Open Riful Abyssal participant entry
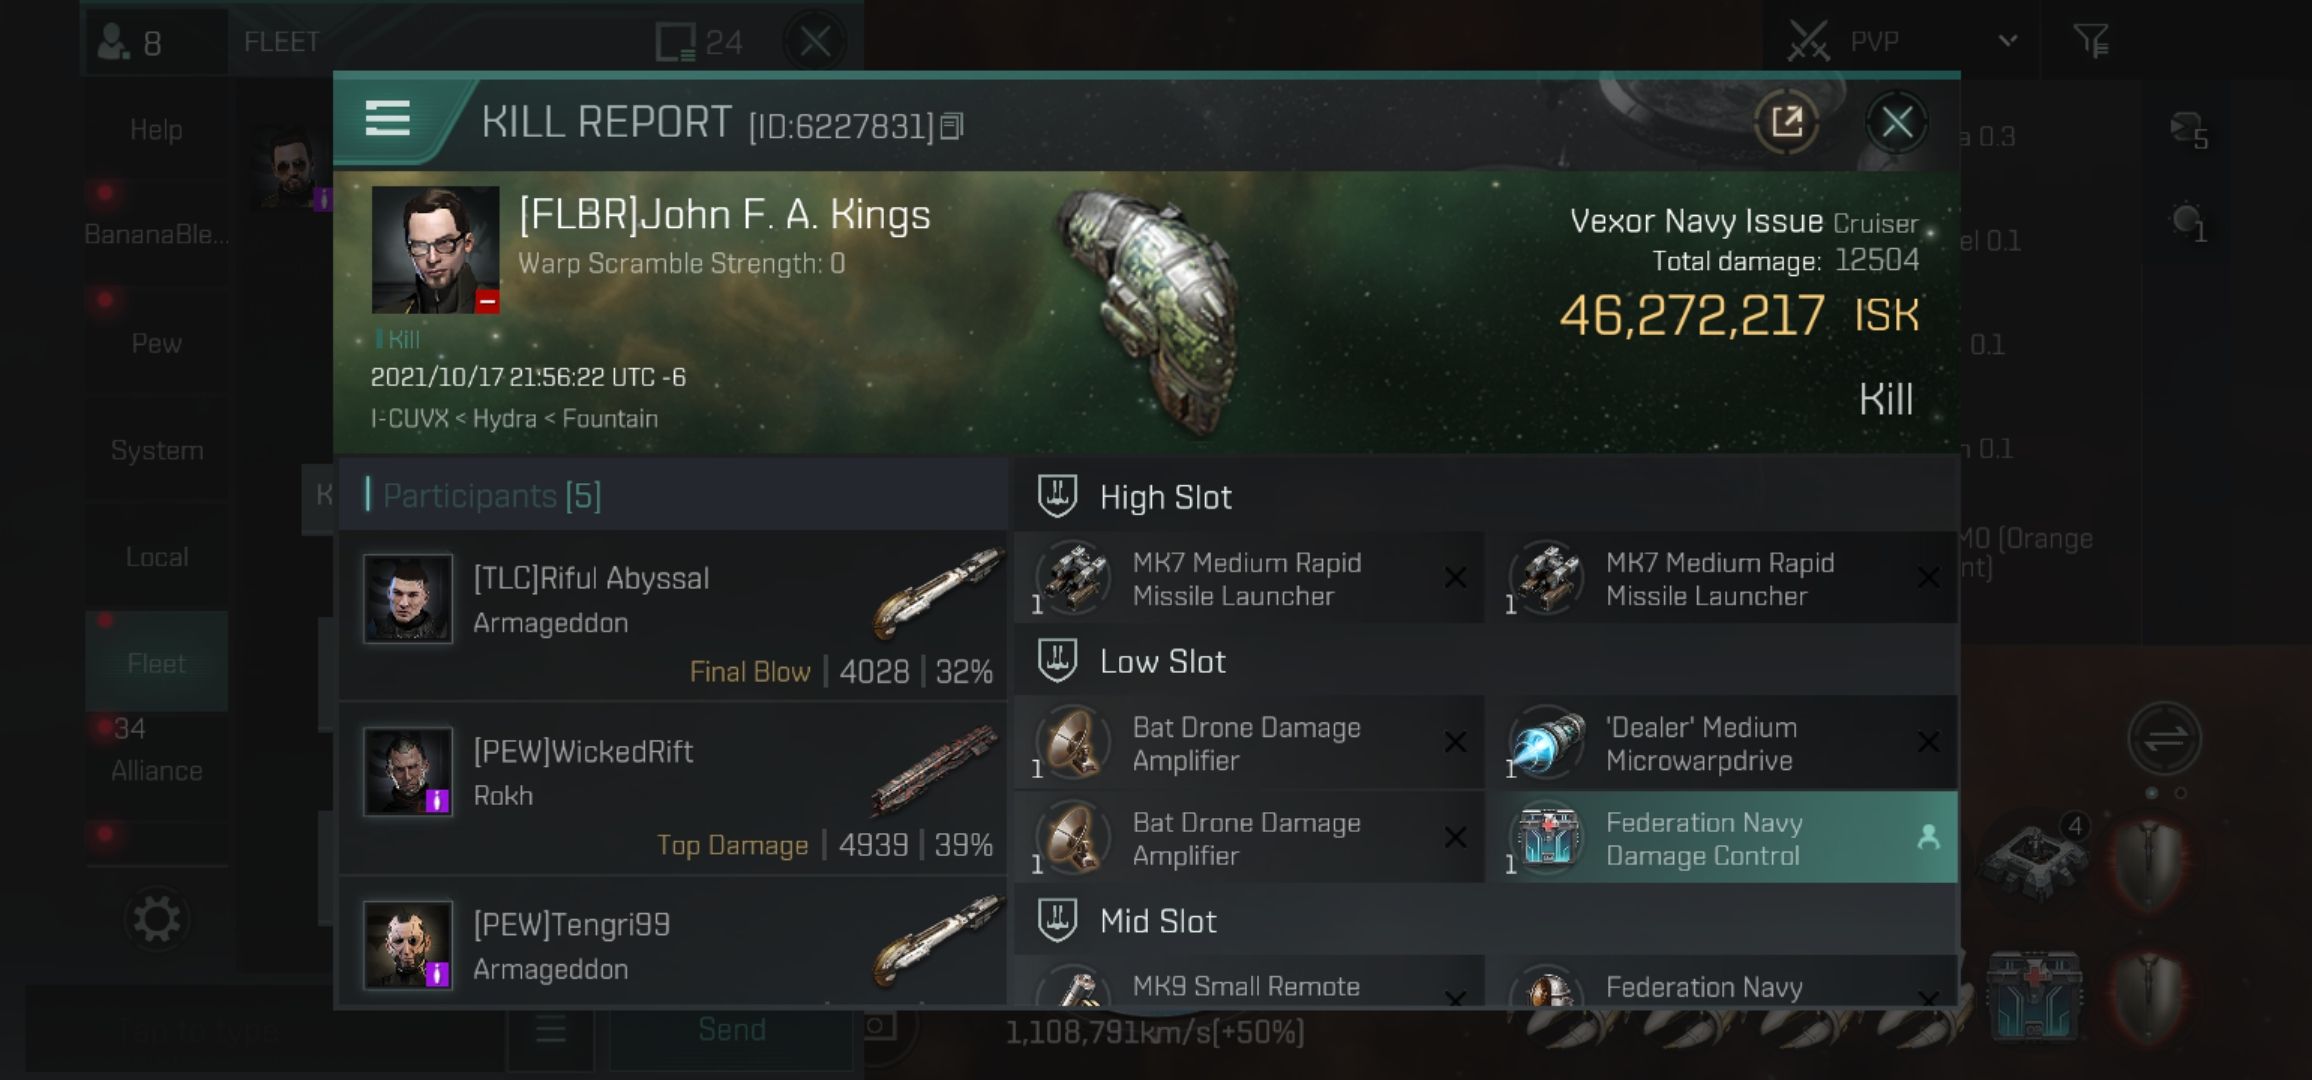 pyautogui.click(x=673, y=615)
